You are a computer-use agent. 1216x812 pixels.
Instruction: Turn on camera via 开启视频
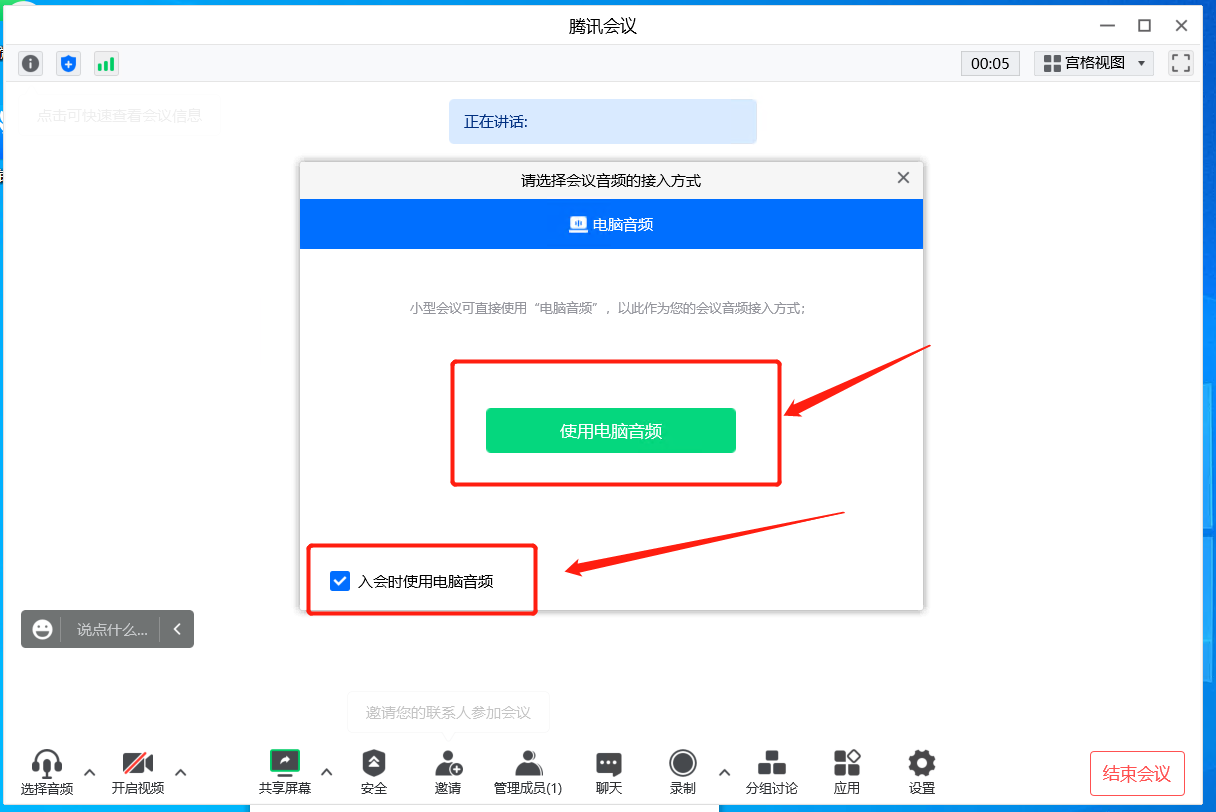point(138,772)
